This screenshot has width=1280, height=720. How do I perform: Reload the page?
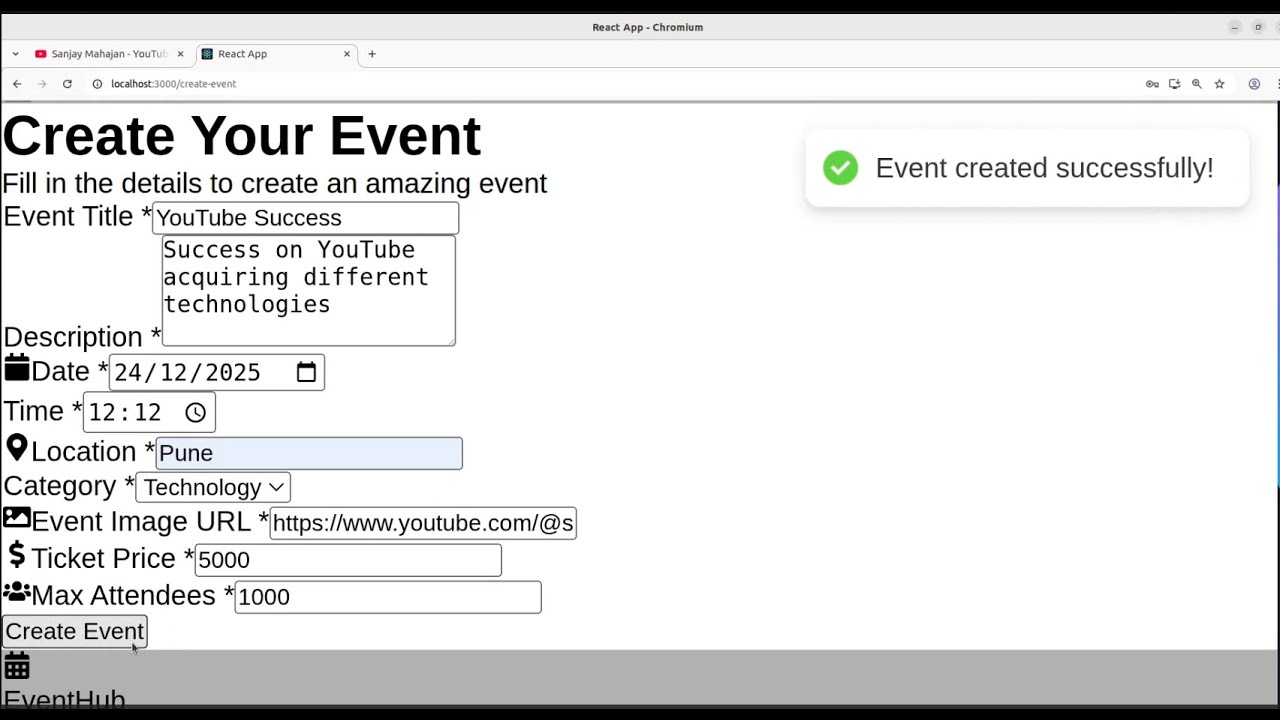67,84
